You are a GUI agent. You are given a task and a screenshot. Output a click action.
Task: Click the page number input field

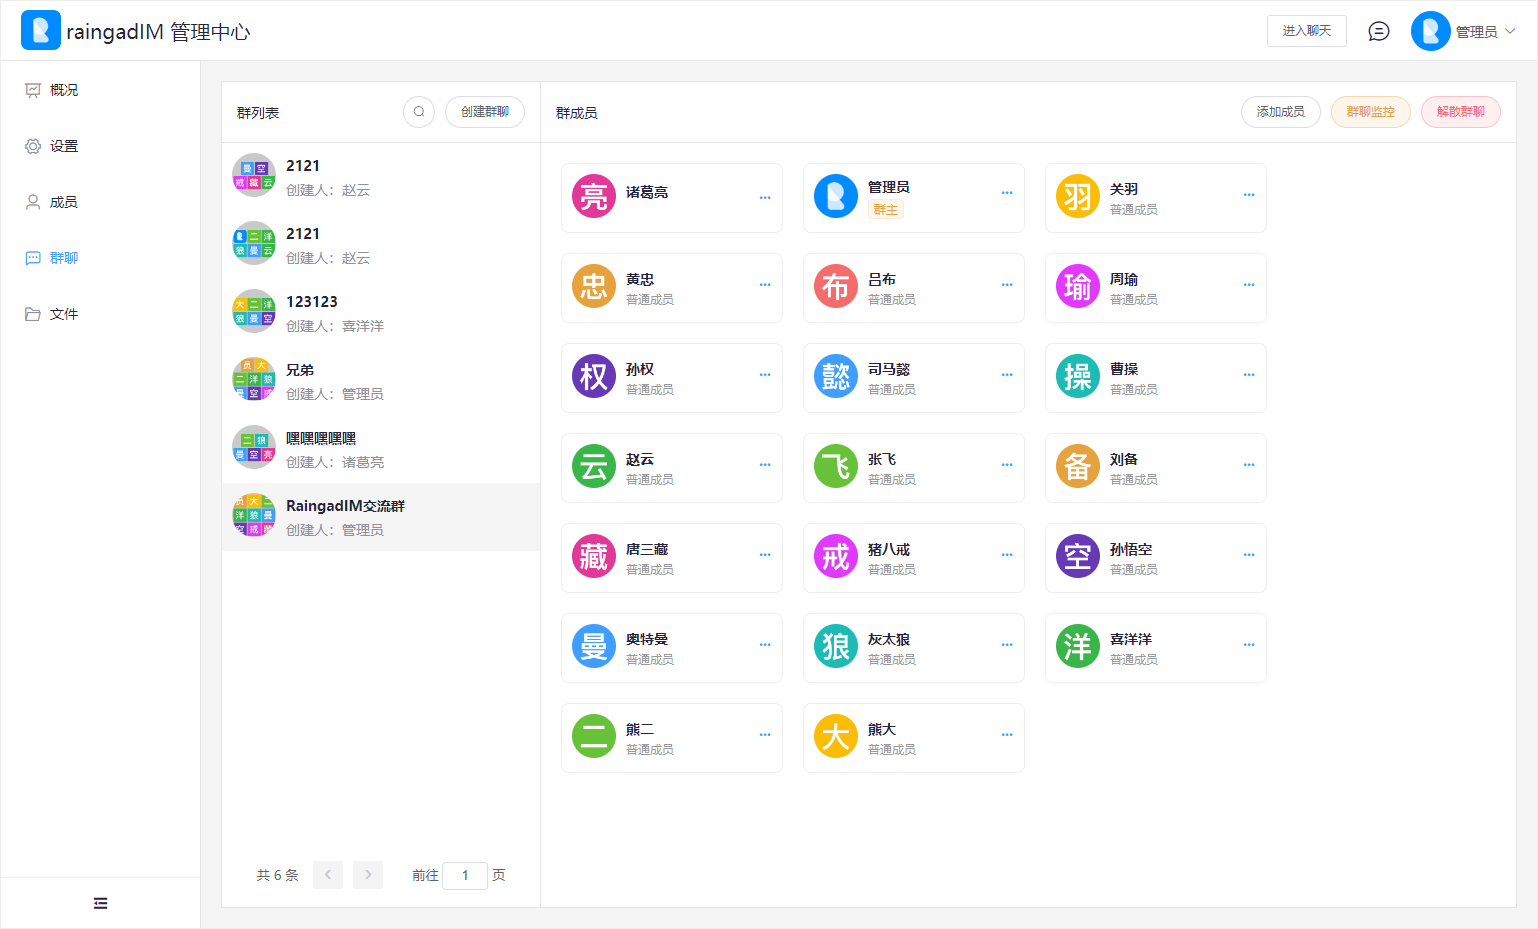(465, 874)
